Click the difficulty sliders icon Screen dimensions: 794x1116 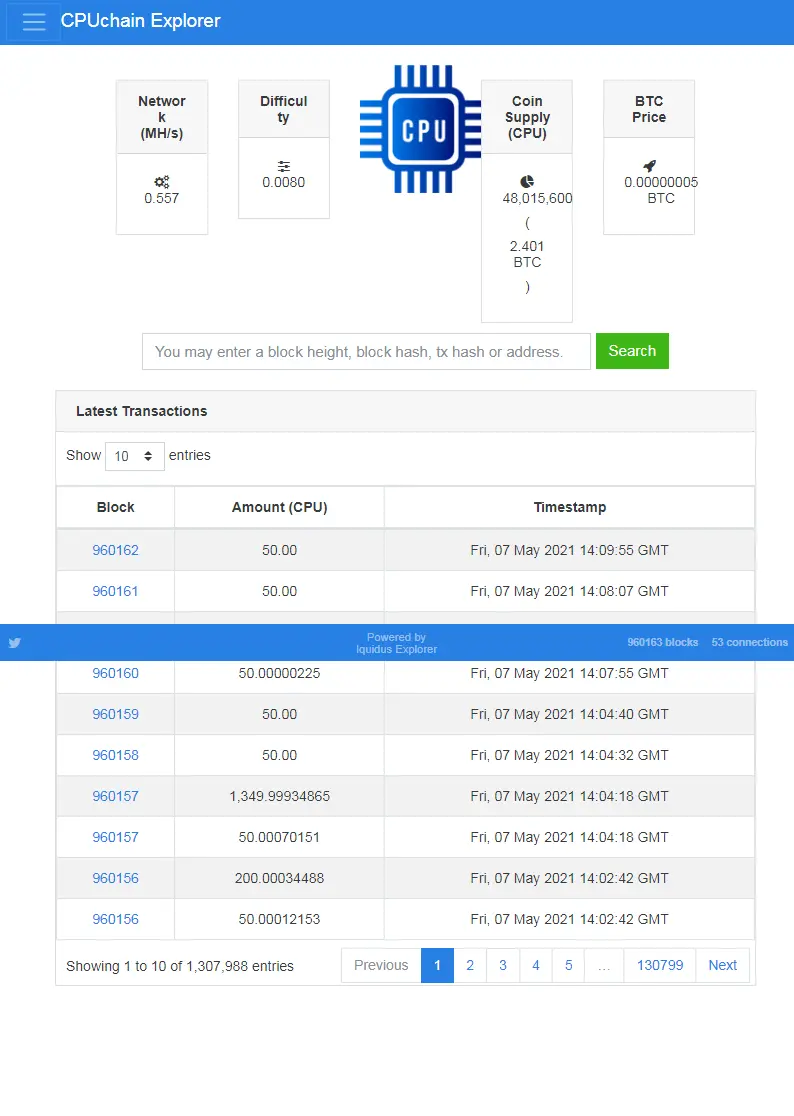(x=284, y=167)
